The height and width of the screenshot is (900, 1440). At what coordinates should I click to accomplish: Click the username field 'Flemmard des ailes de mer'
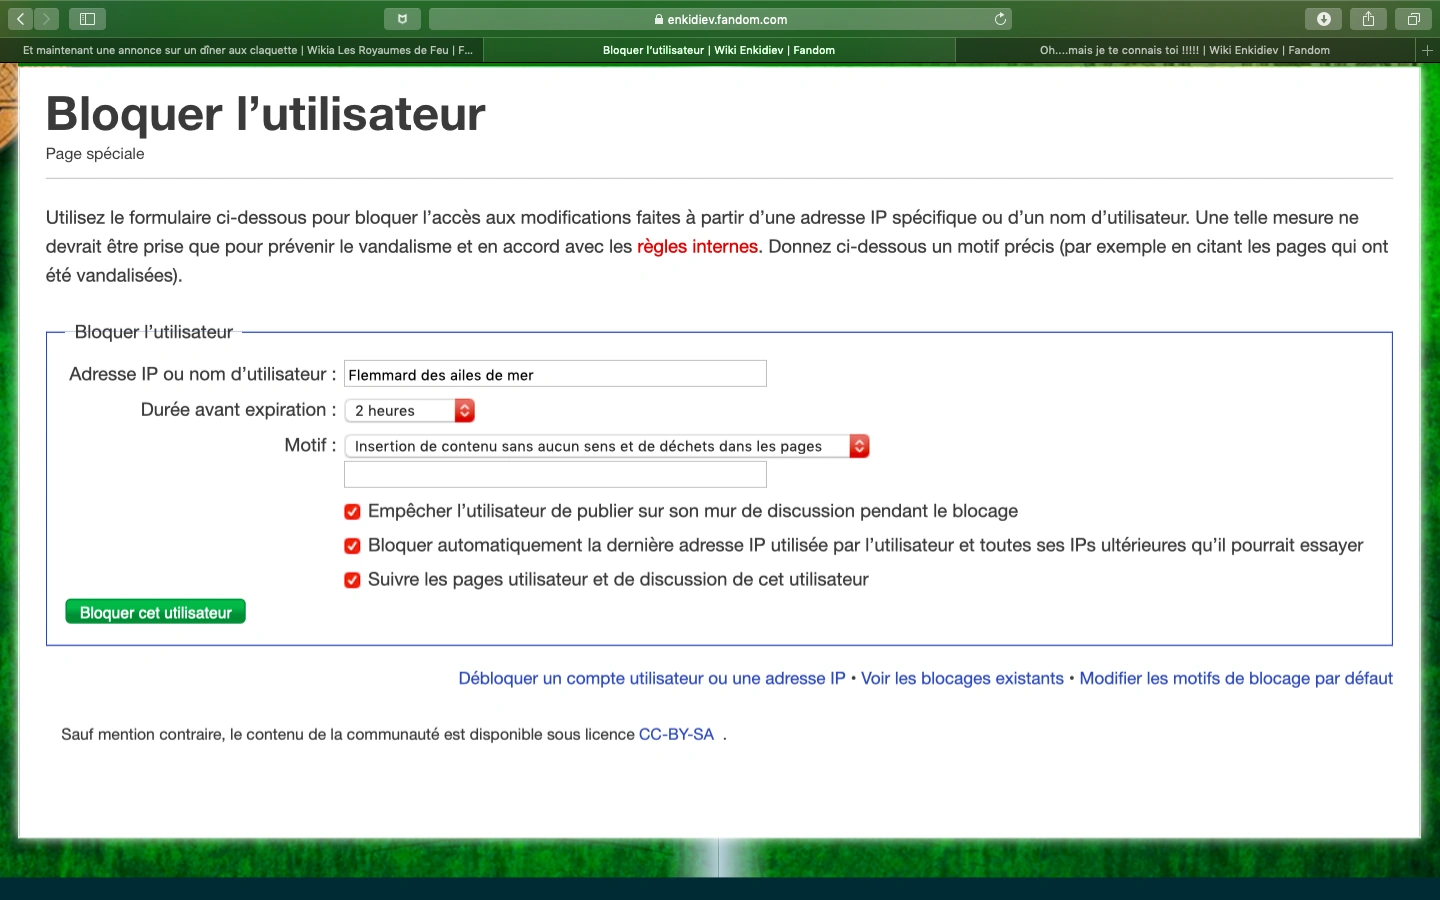pos(555,374)
